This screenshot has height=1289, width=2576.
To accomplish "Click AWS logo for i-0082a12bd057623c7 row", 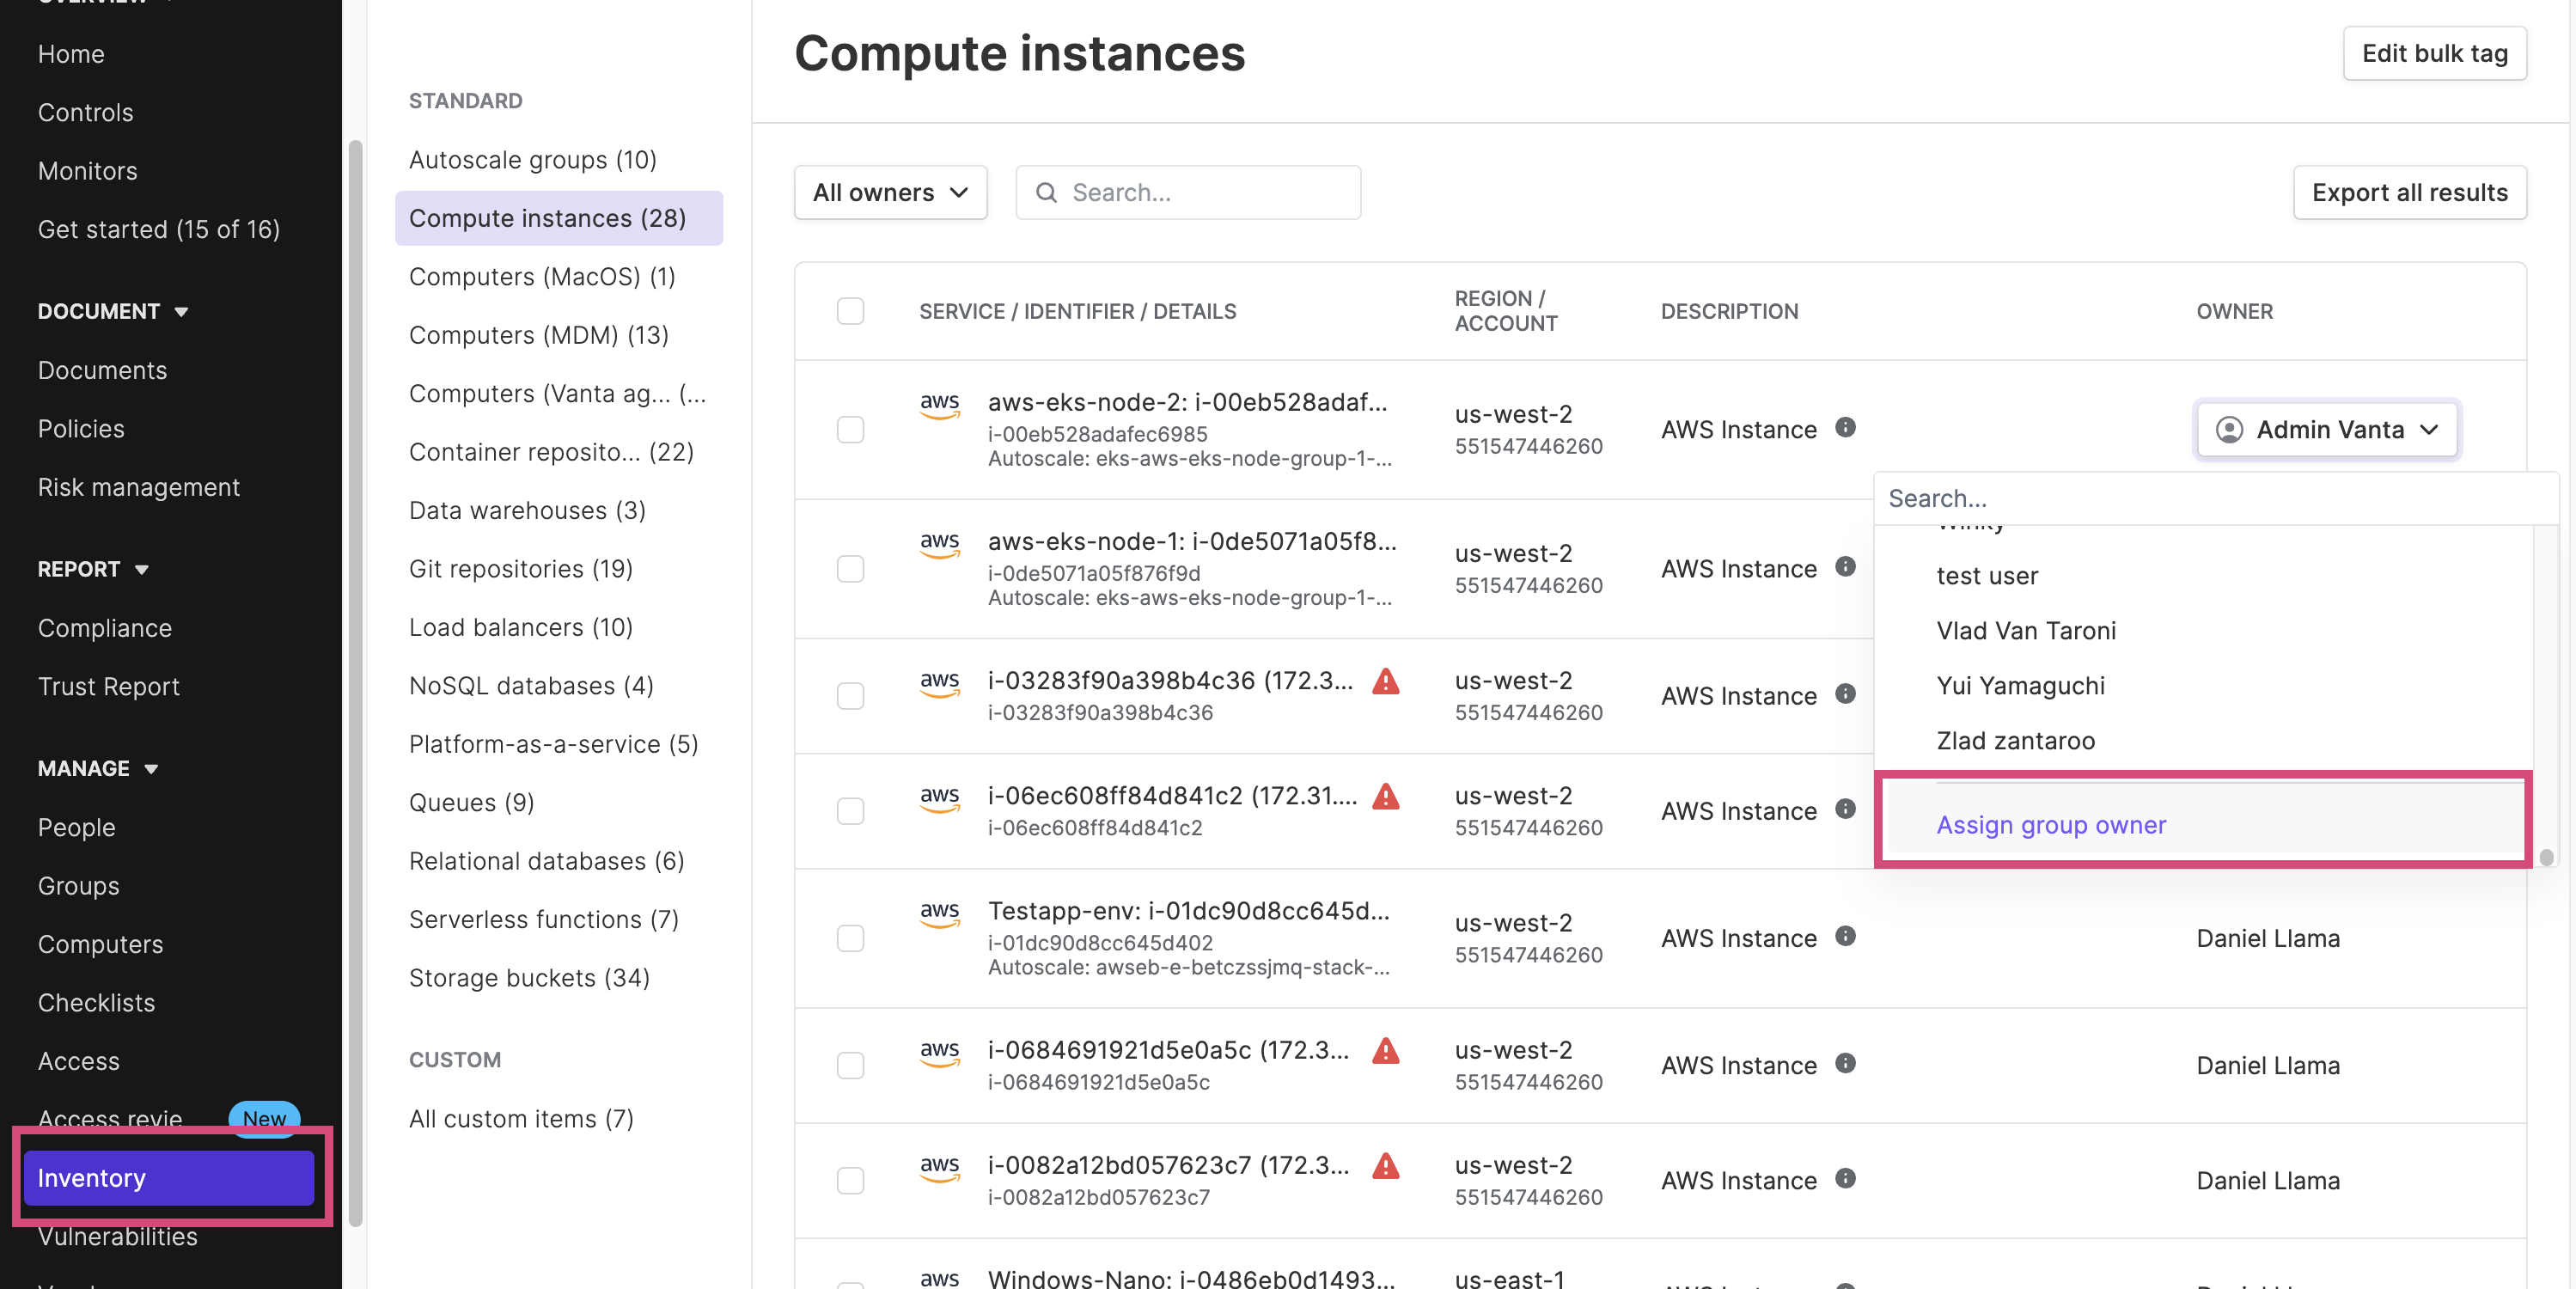I will click(x=939, y=1167).
